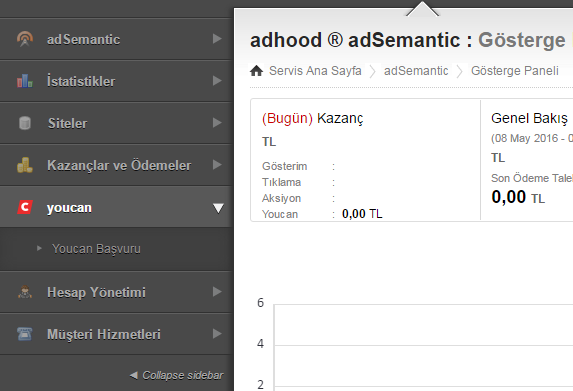
Task: Click the Siteler database cylinder icon
Action: tap(25, 123)
